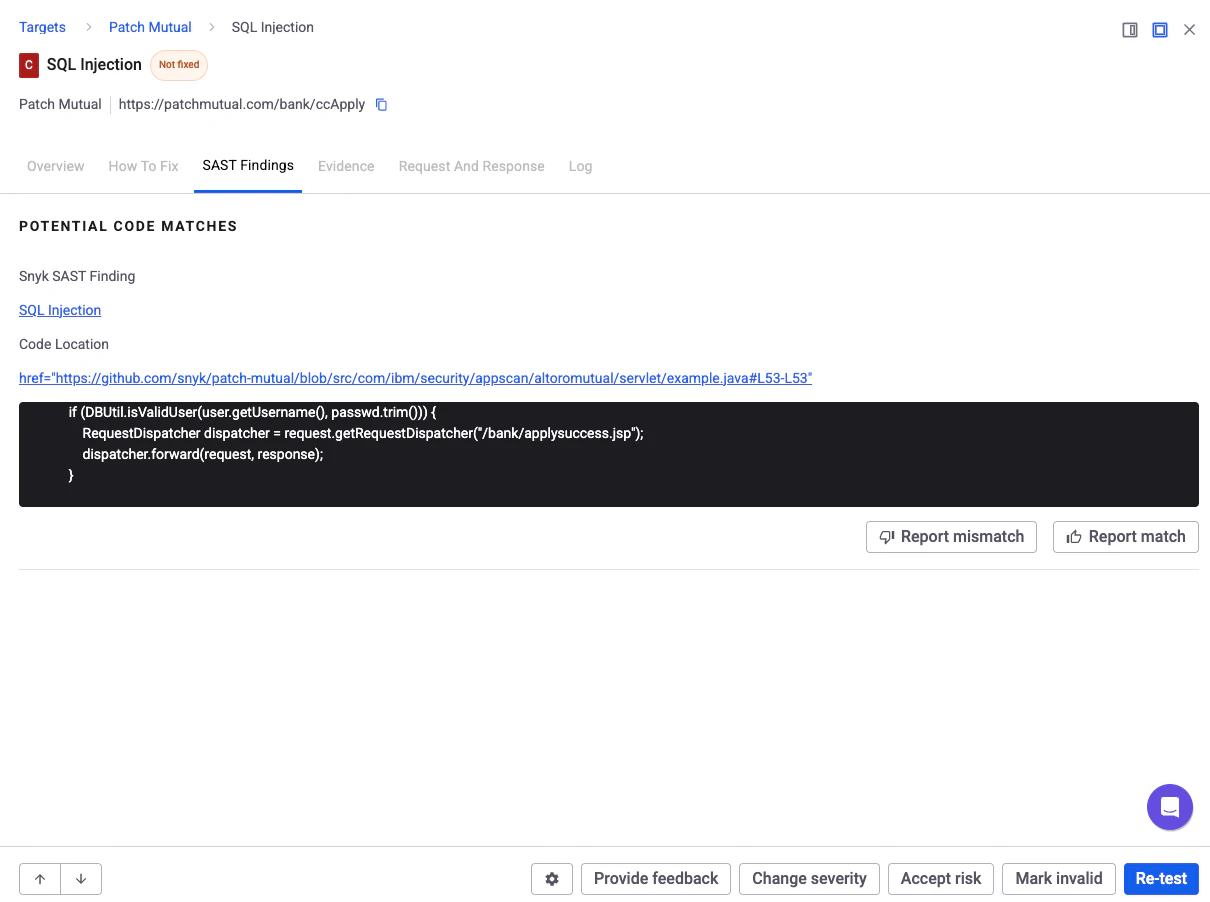Click Mark invalid button
The image size is (1210, 902).
(x=1059, y=879)
